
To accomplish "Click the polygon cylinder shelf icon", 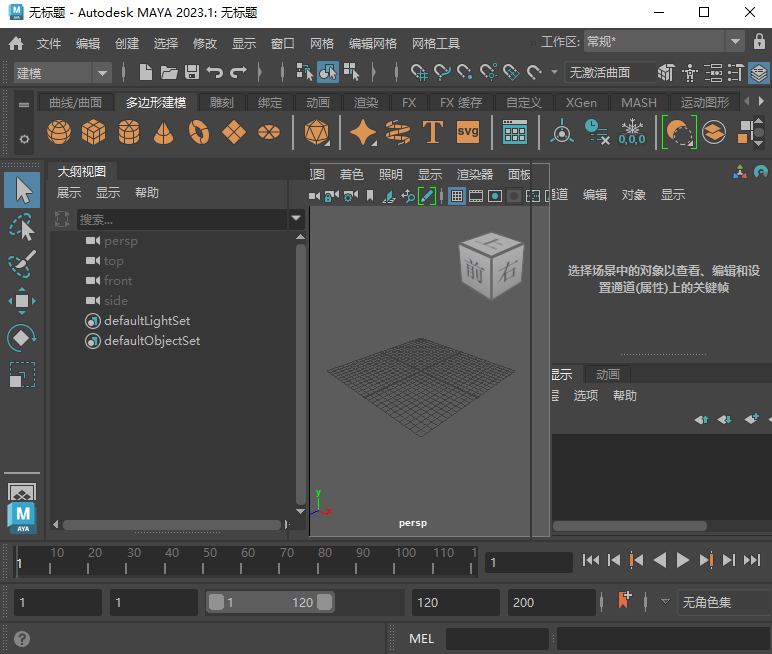I will (x=129, y=132).
